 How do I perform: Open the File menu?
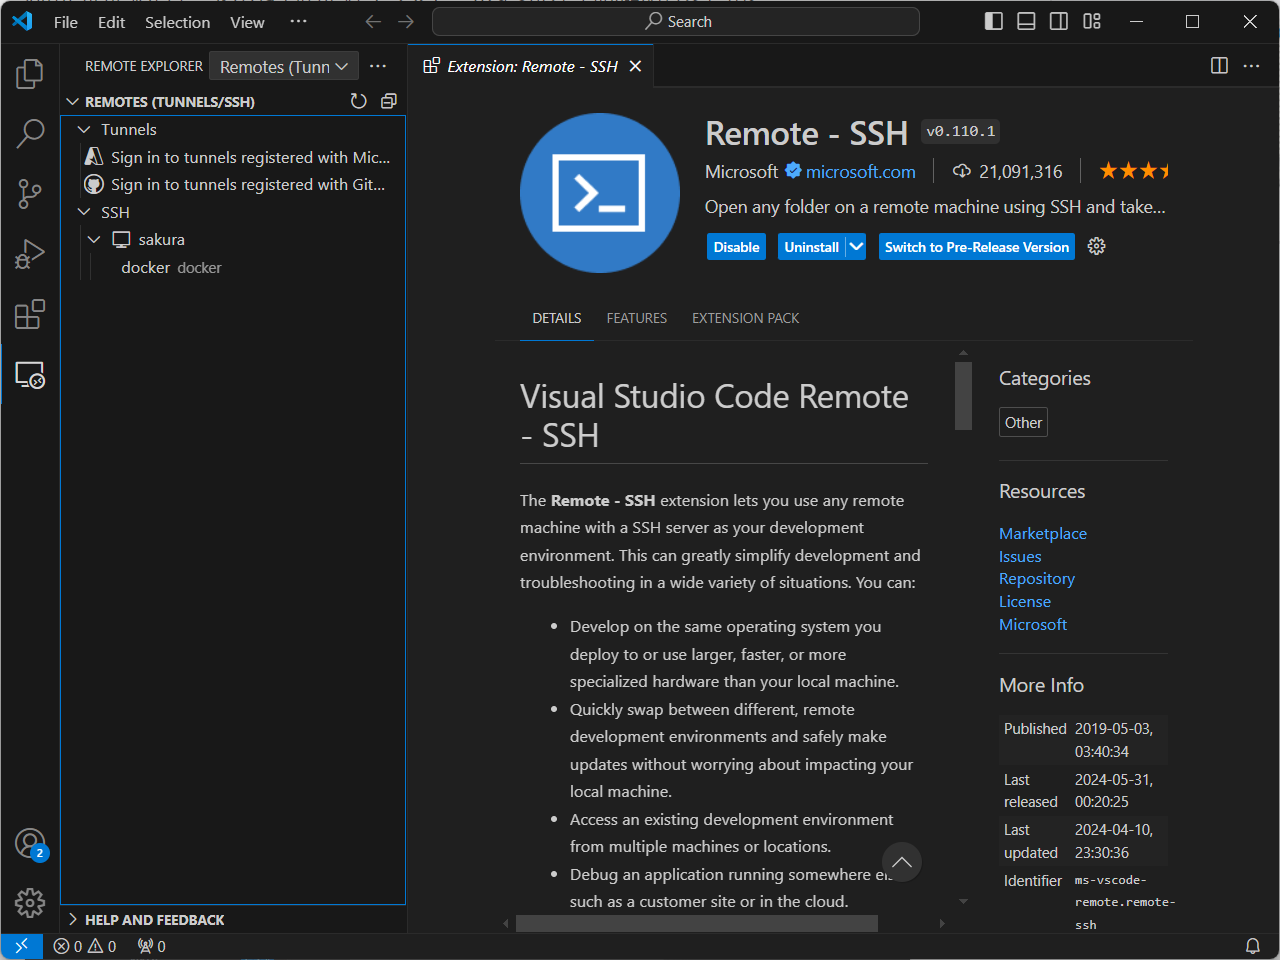[x=66, y=22]
